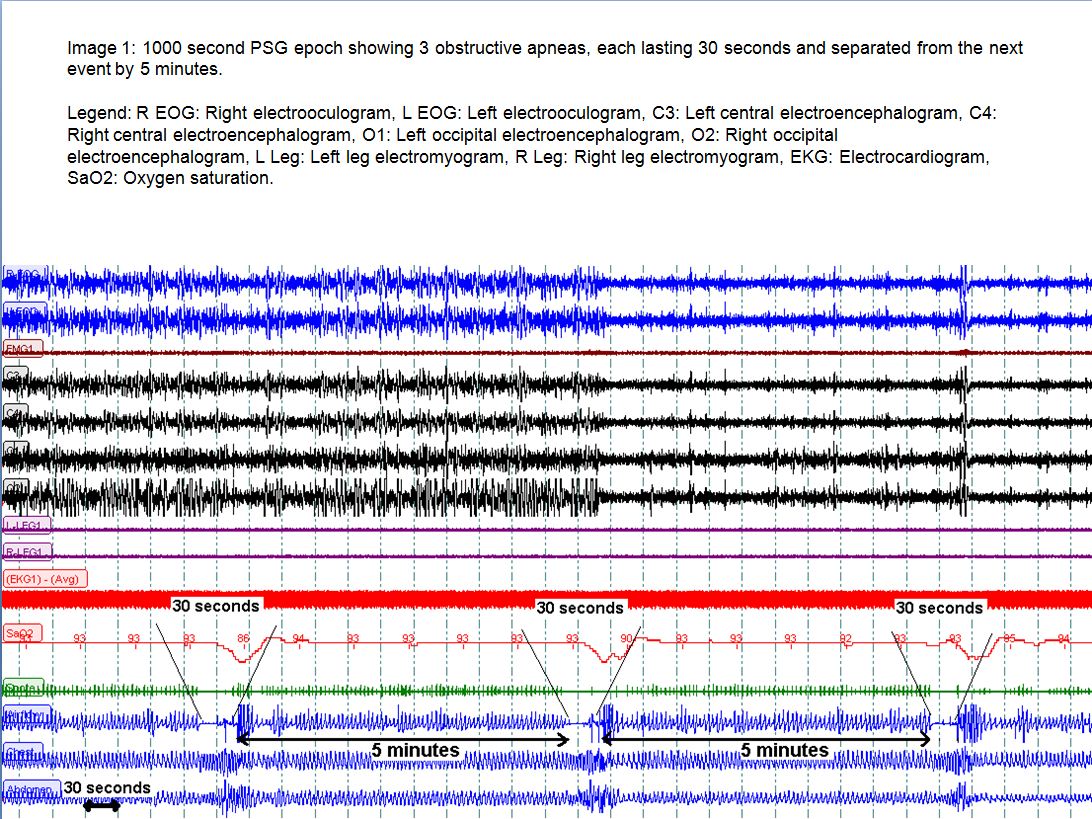Select the L EOG channel label

click(x=24, y=313)
